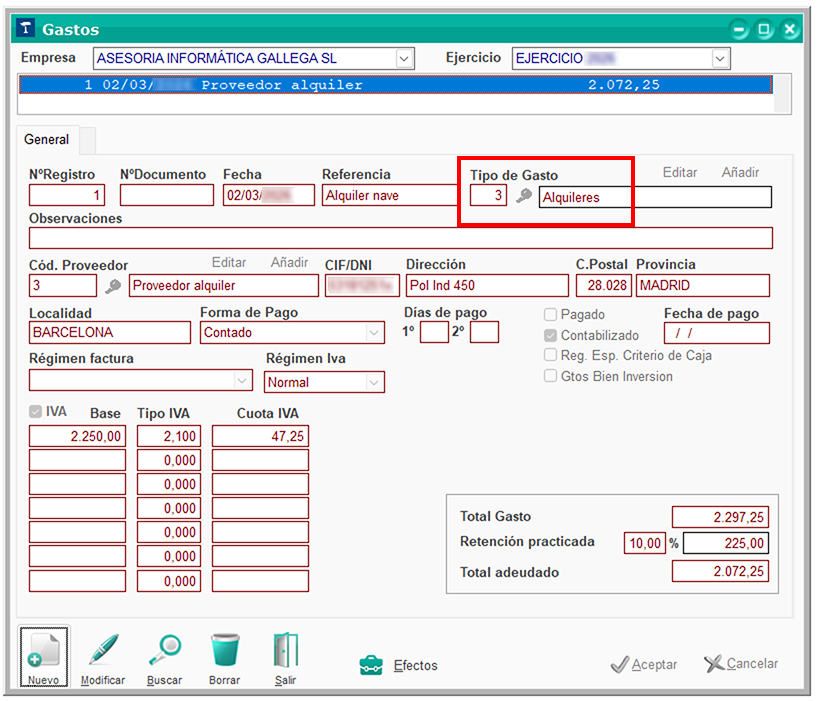The width and height of the screenshot is (817, 701).
Task: Click the Modificar pen icon
Action: click(103, 651)
